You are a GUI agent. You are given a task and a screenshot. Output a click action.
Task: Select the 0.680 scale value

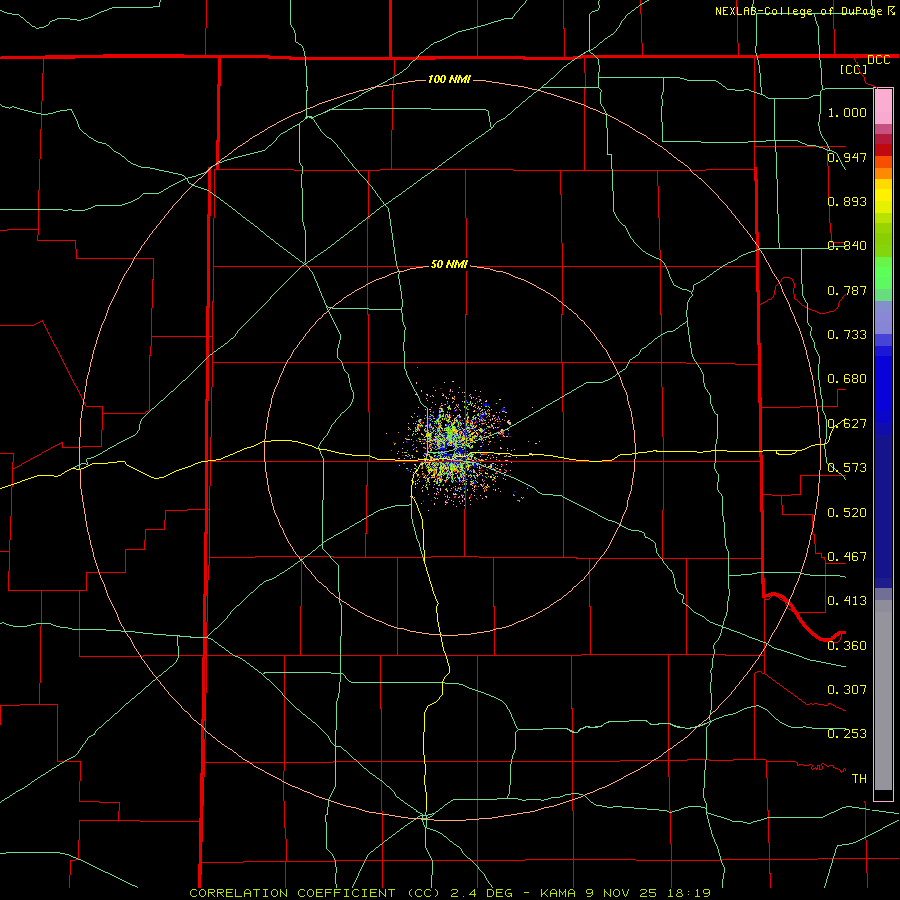pos(847,379)
